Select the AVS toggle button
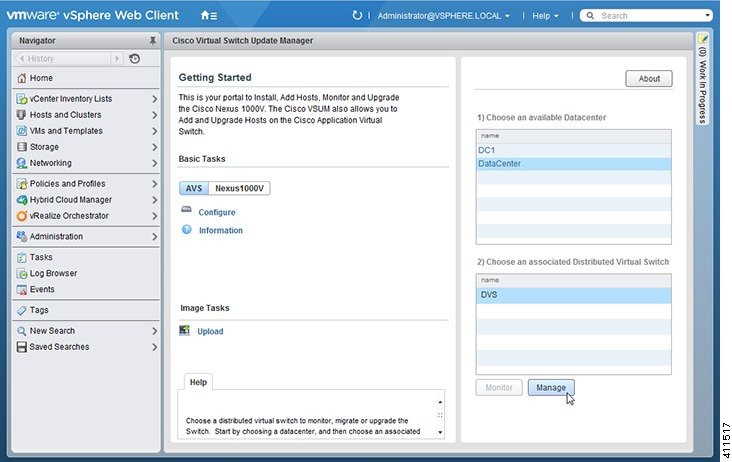The image size is (732, 462). 194,189
